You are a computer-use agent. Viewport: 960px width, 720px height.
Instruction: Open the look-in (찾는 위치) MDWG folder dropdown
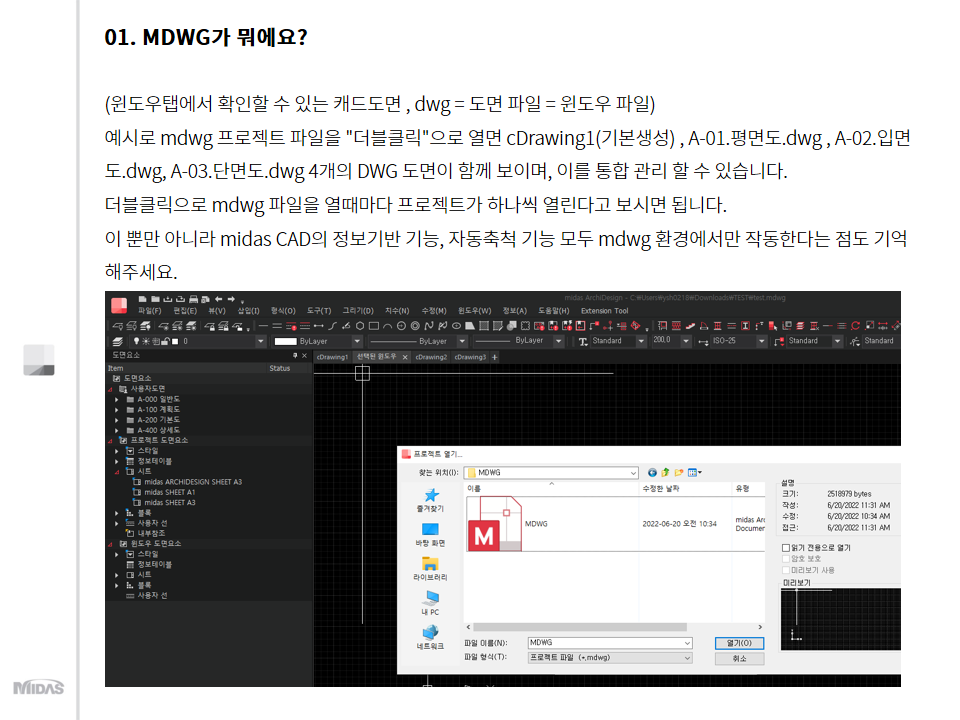click(x=633, y=473)
